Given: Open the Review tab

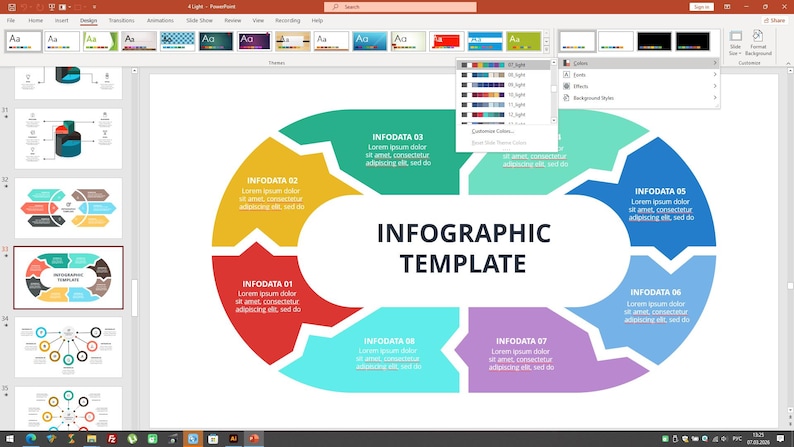Looking at the screenshot, I should (232, 20).
